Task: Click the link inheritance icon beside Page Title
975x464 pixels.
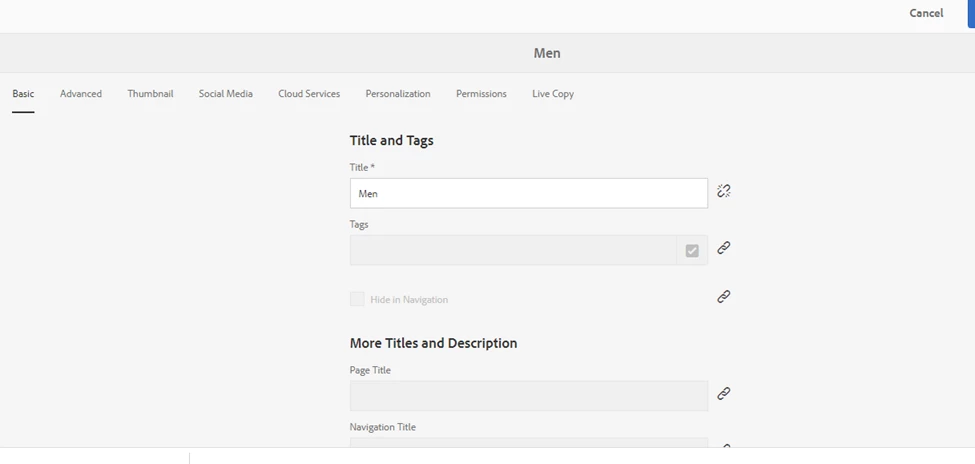Action: tap(723, 394)
